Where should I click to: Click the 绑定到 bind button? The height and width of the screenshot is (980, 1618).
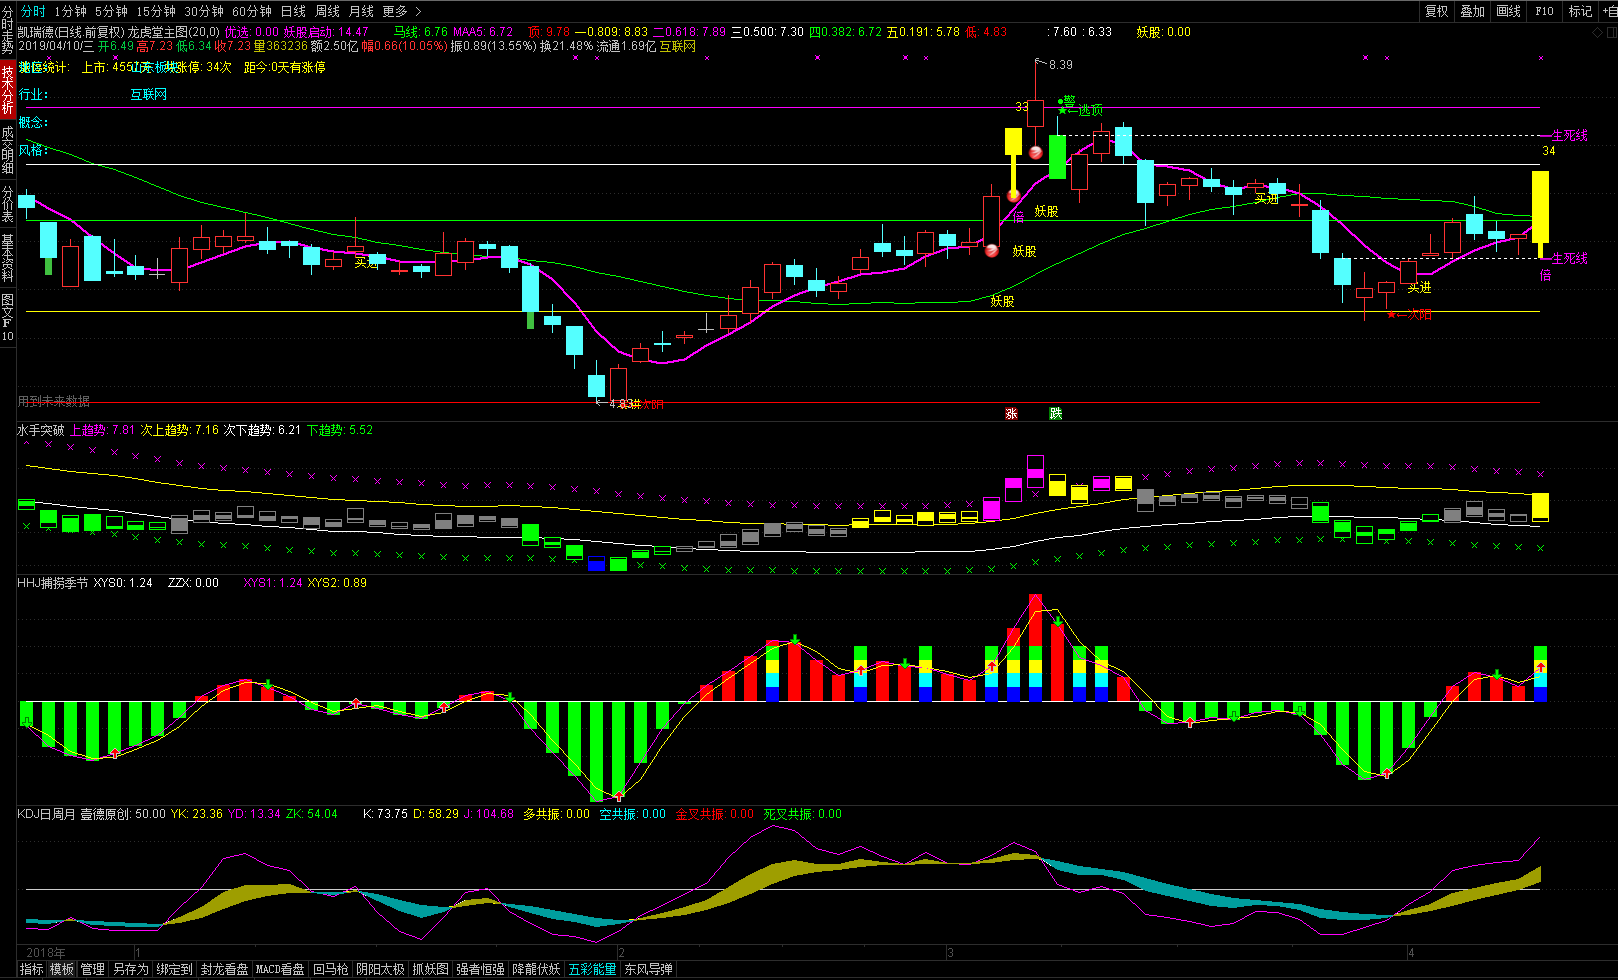(x=174, y=969)
